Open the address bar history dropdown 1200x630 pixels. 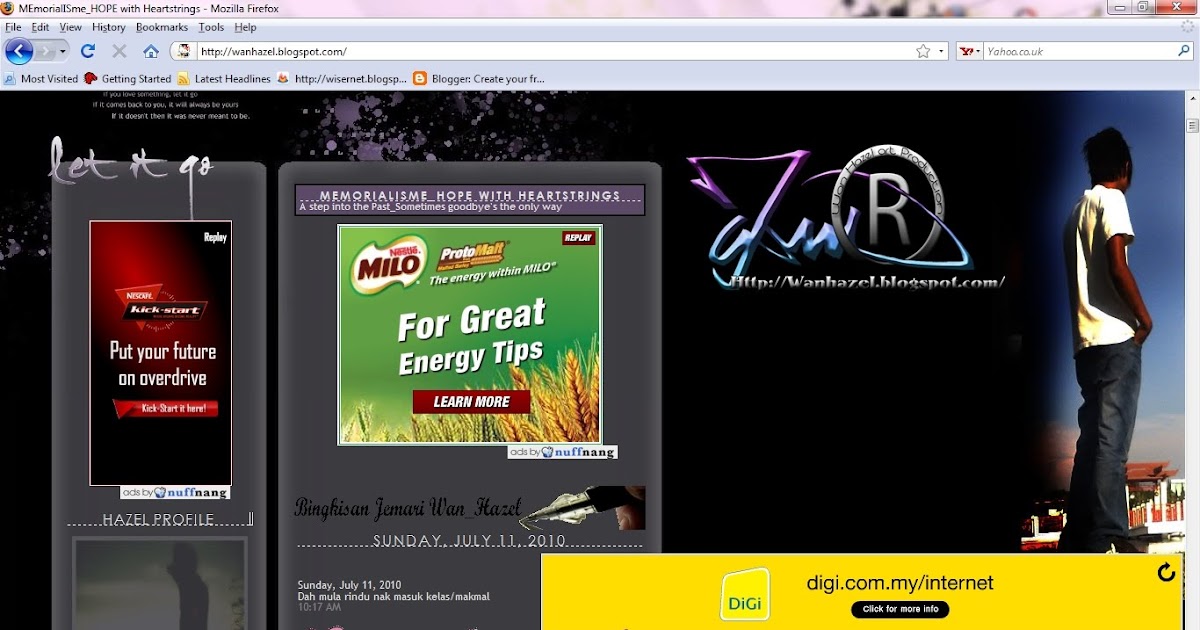941,51
